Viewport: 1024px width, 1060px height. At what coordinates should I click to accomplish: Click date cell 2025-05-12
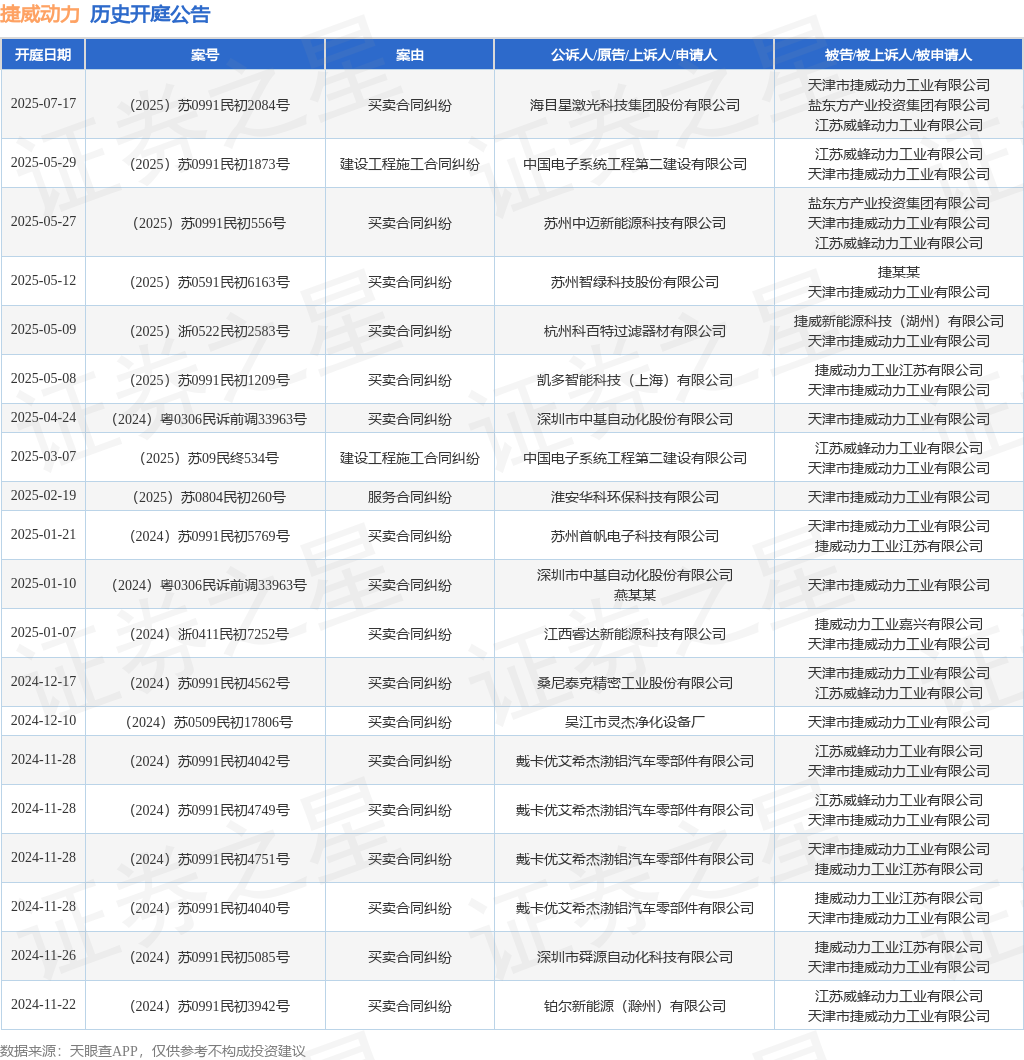43,280
